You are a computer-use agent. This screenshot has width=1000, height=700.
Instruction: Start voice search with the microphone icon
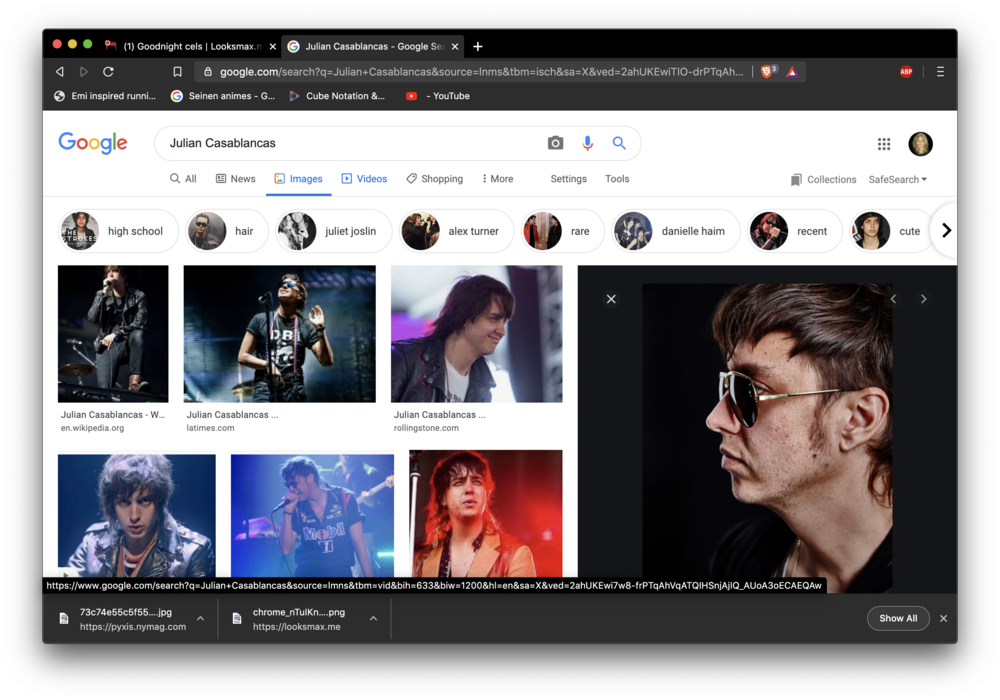tap(587, 143)
